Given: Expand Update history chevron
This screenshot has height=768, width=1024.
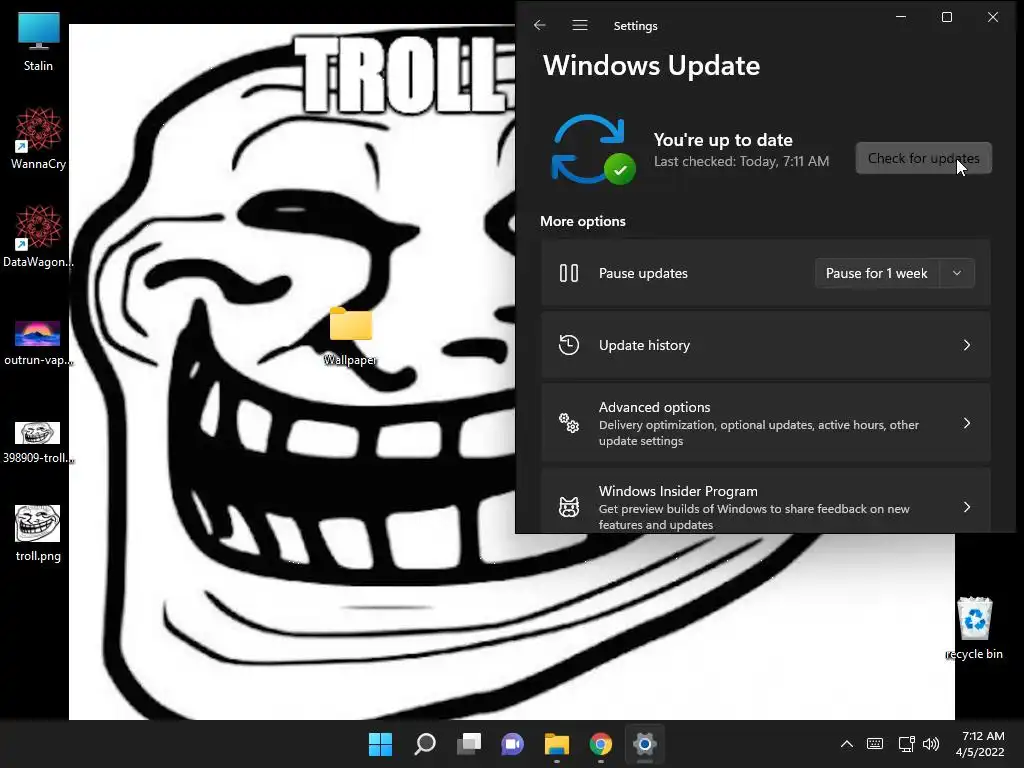Looking at the screenshot, I should click(x=967, y=345).
